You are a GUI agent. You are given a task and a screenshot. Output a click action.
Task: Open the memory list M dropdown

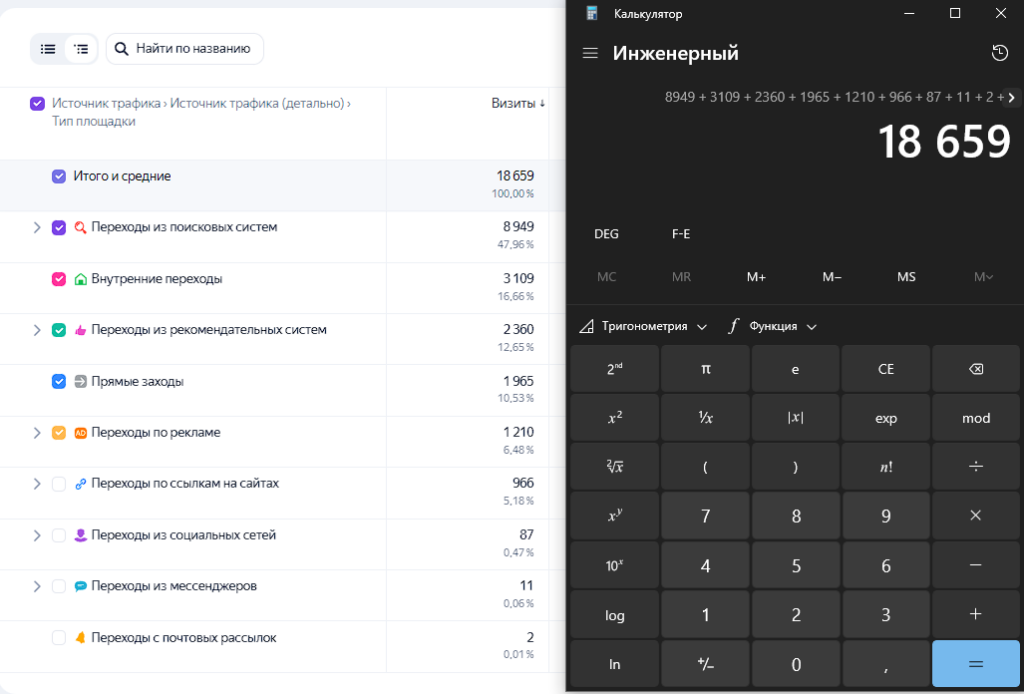pyautogui.click(x=984, y=277)
